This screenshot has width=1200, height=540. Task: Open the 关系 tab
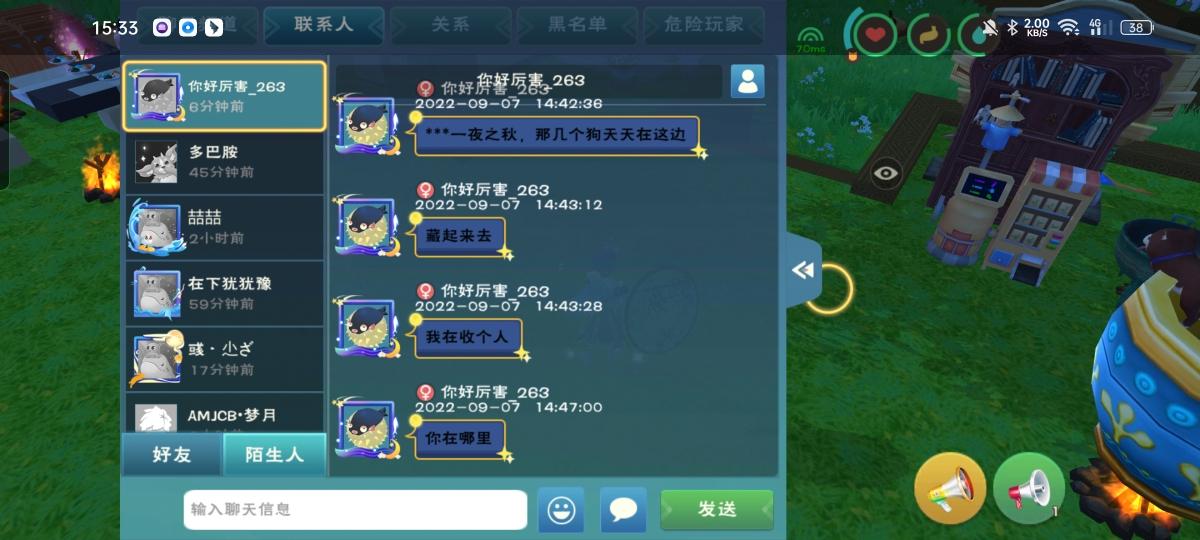click(450, 25)
